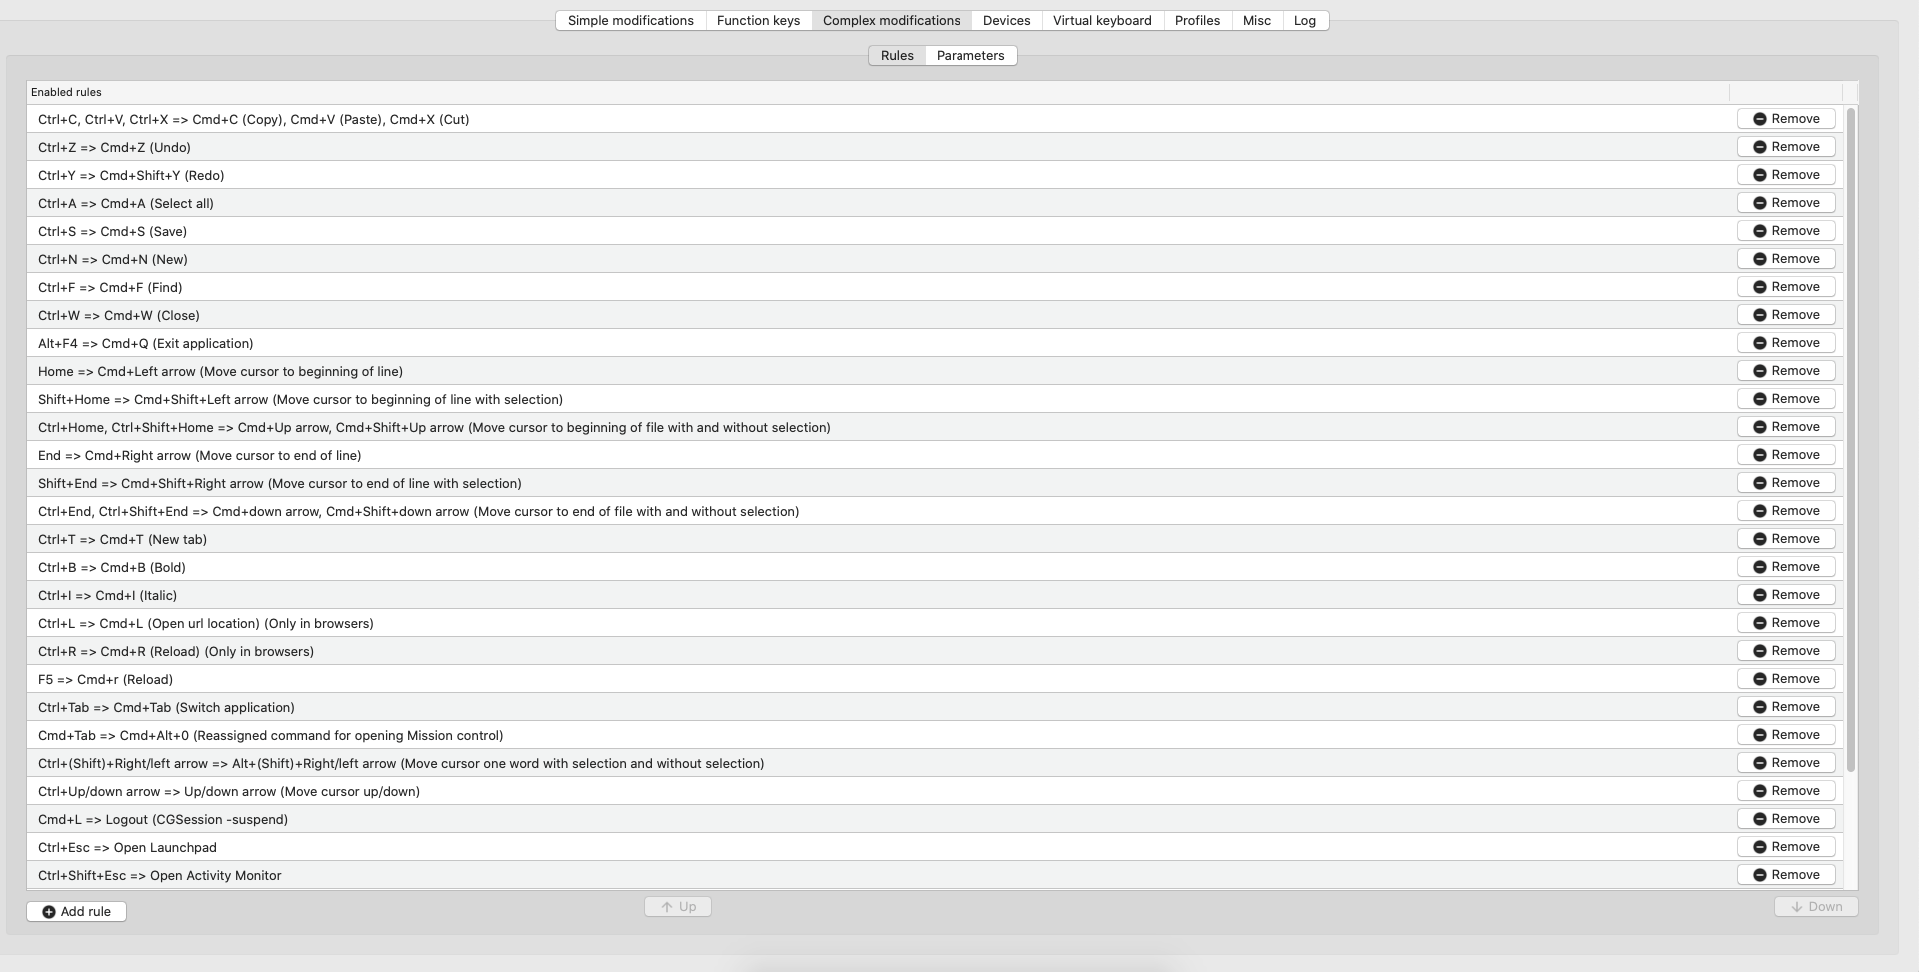The height and width of the screenshot is (972, 1919).
Task: Switch to the Parameters sub-tab
Action: click(970, 56)
